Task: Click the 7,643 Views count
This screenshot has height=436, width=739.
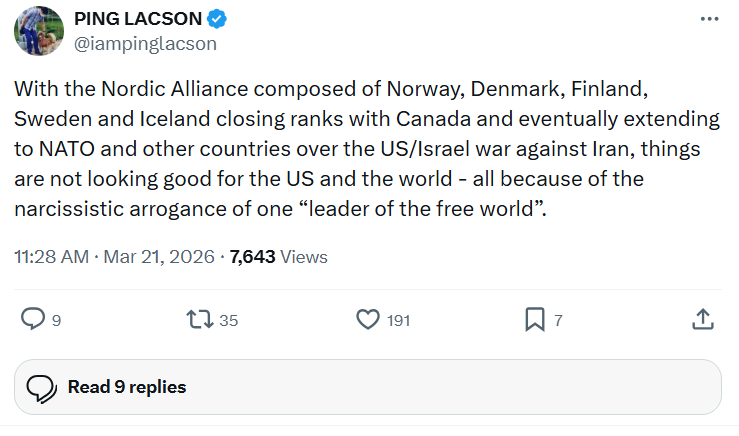Action: click(x=254, y=256)
